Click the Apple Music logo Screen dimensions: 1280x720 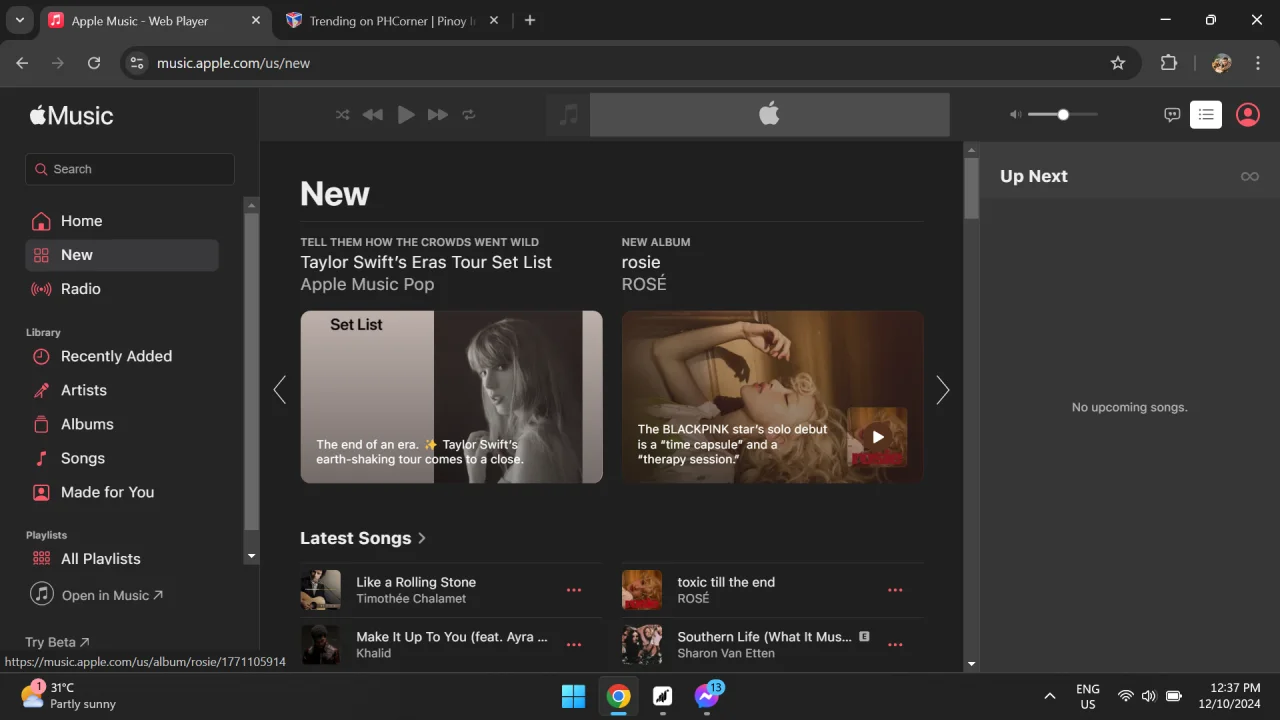(x=71, y=115)
